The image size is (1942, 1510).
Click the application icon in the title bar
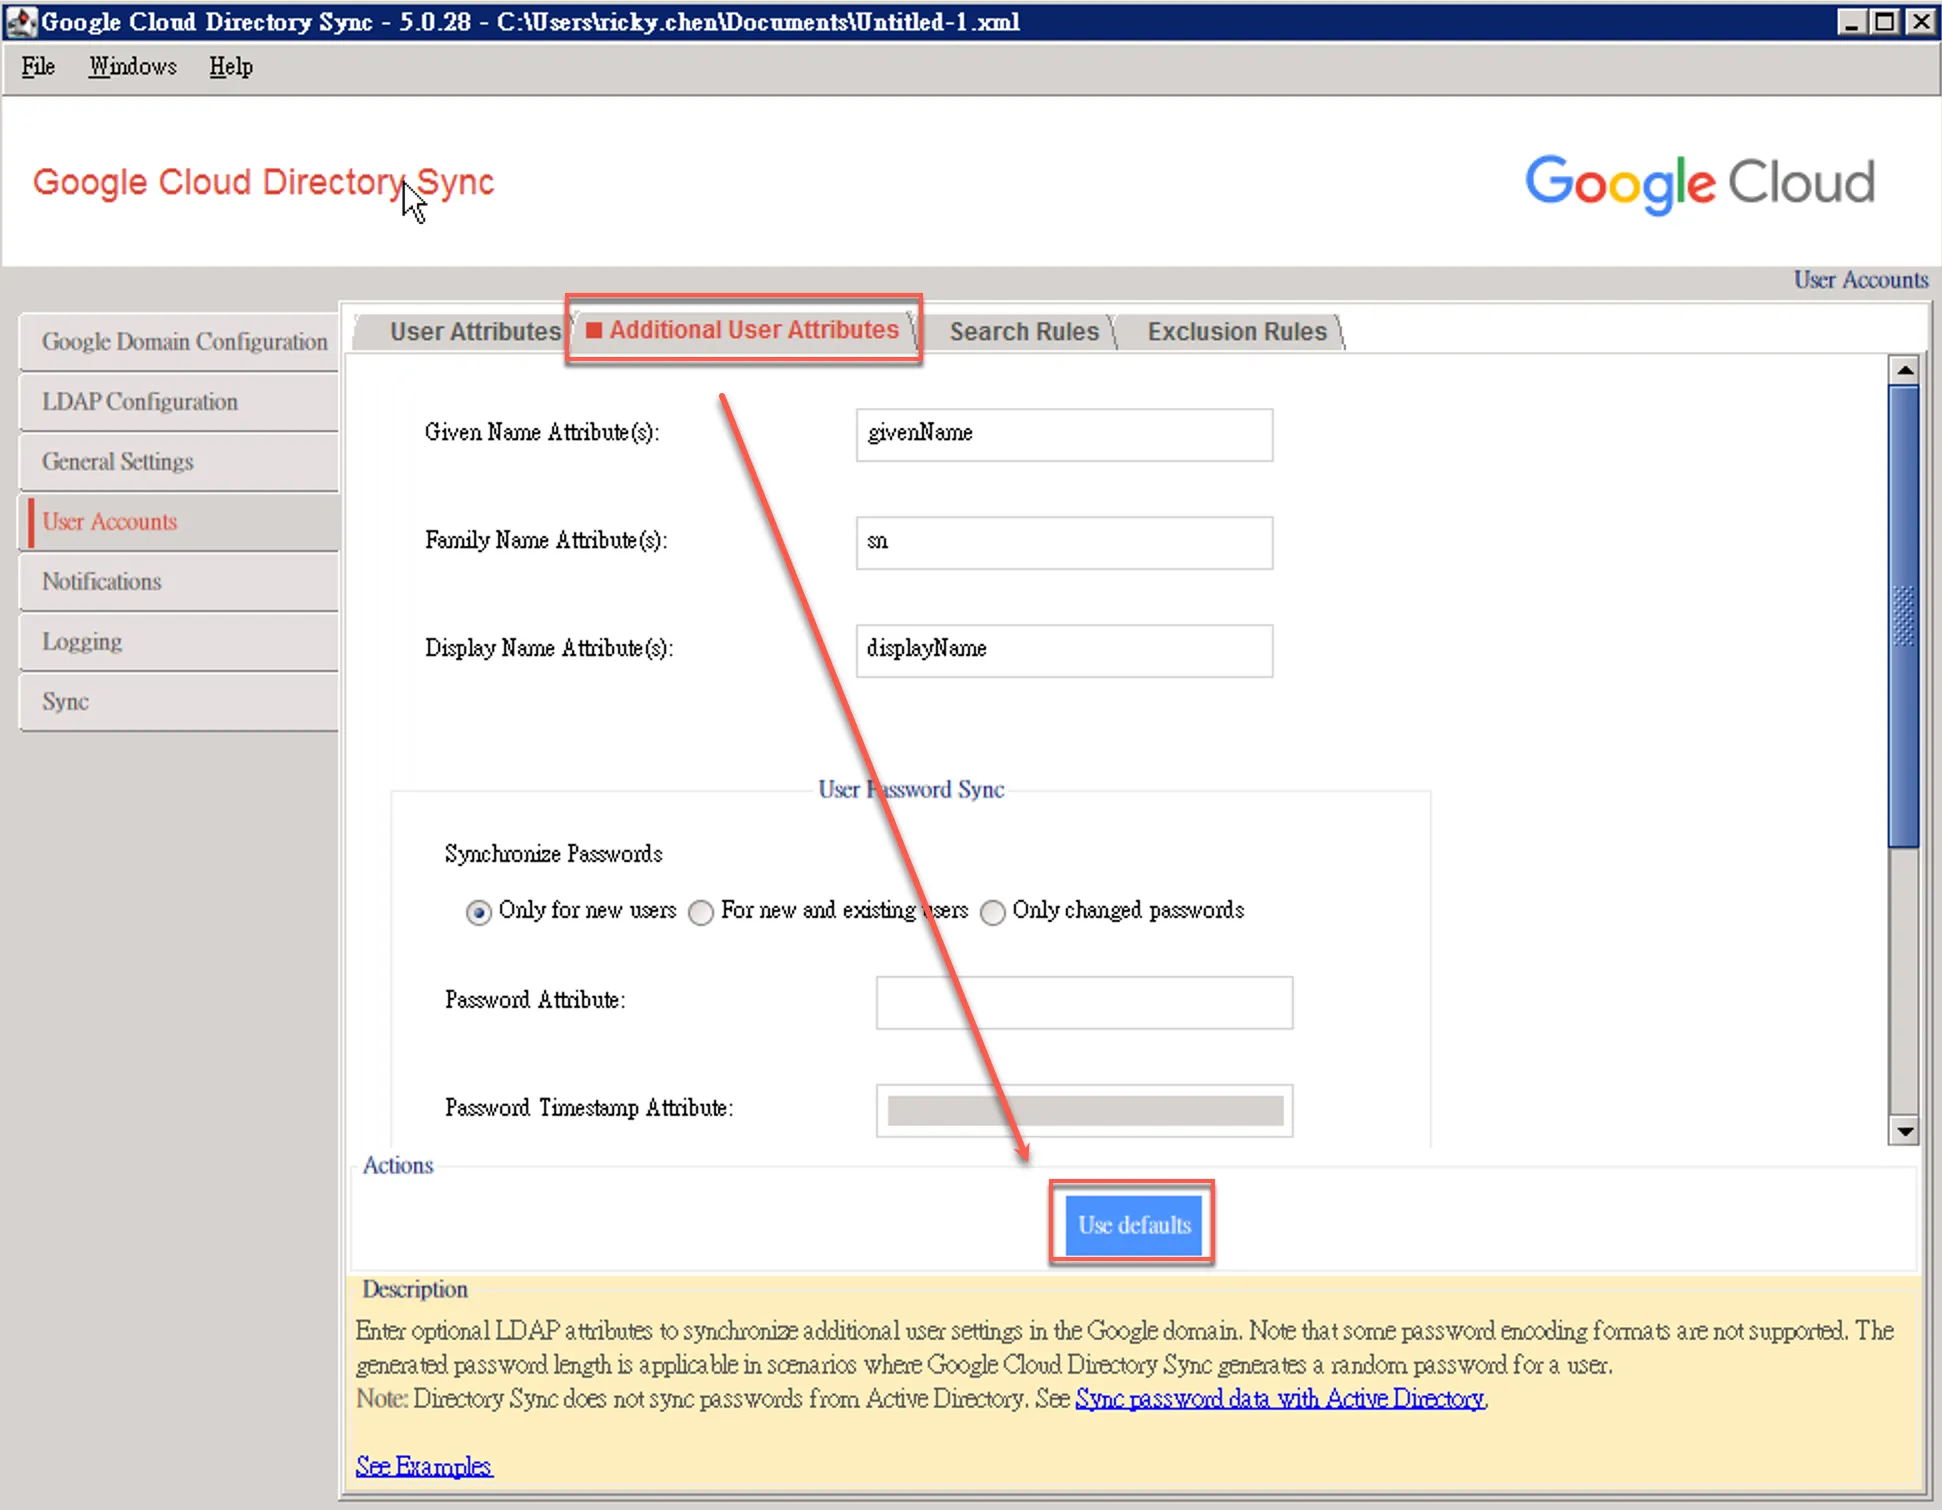(x=20, y=21)
